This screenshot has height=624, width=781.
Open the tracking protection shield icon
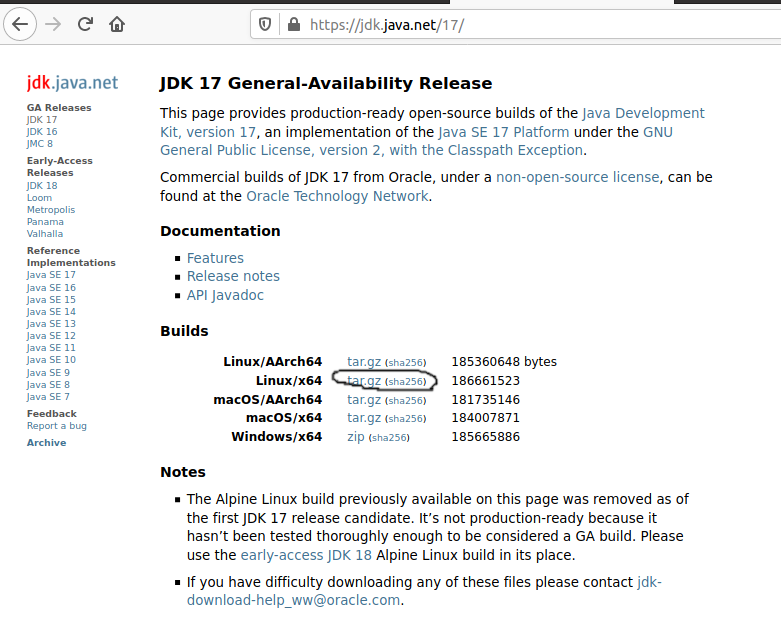[265, 24]
